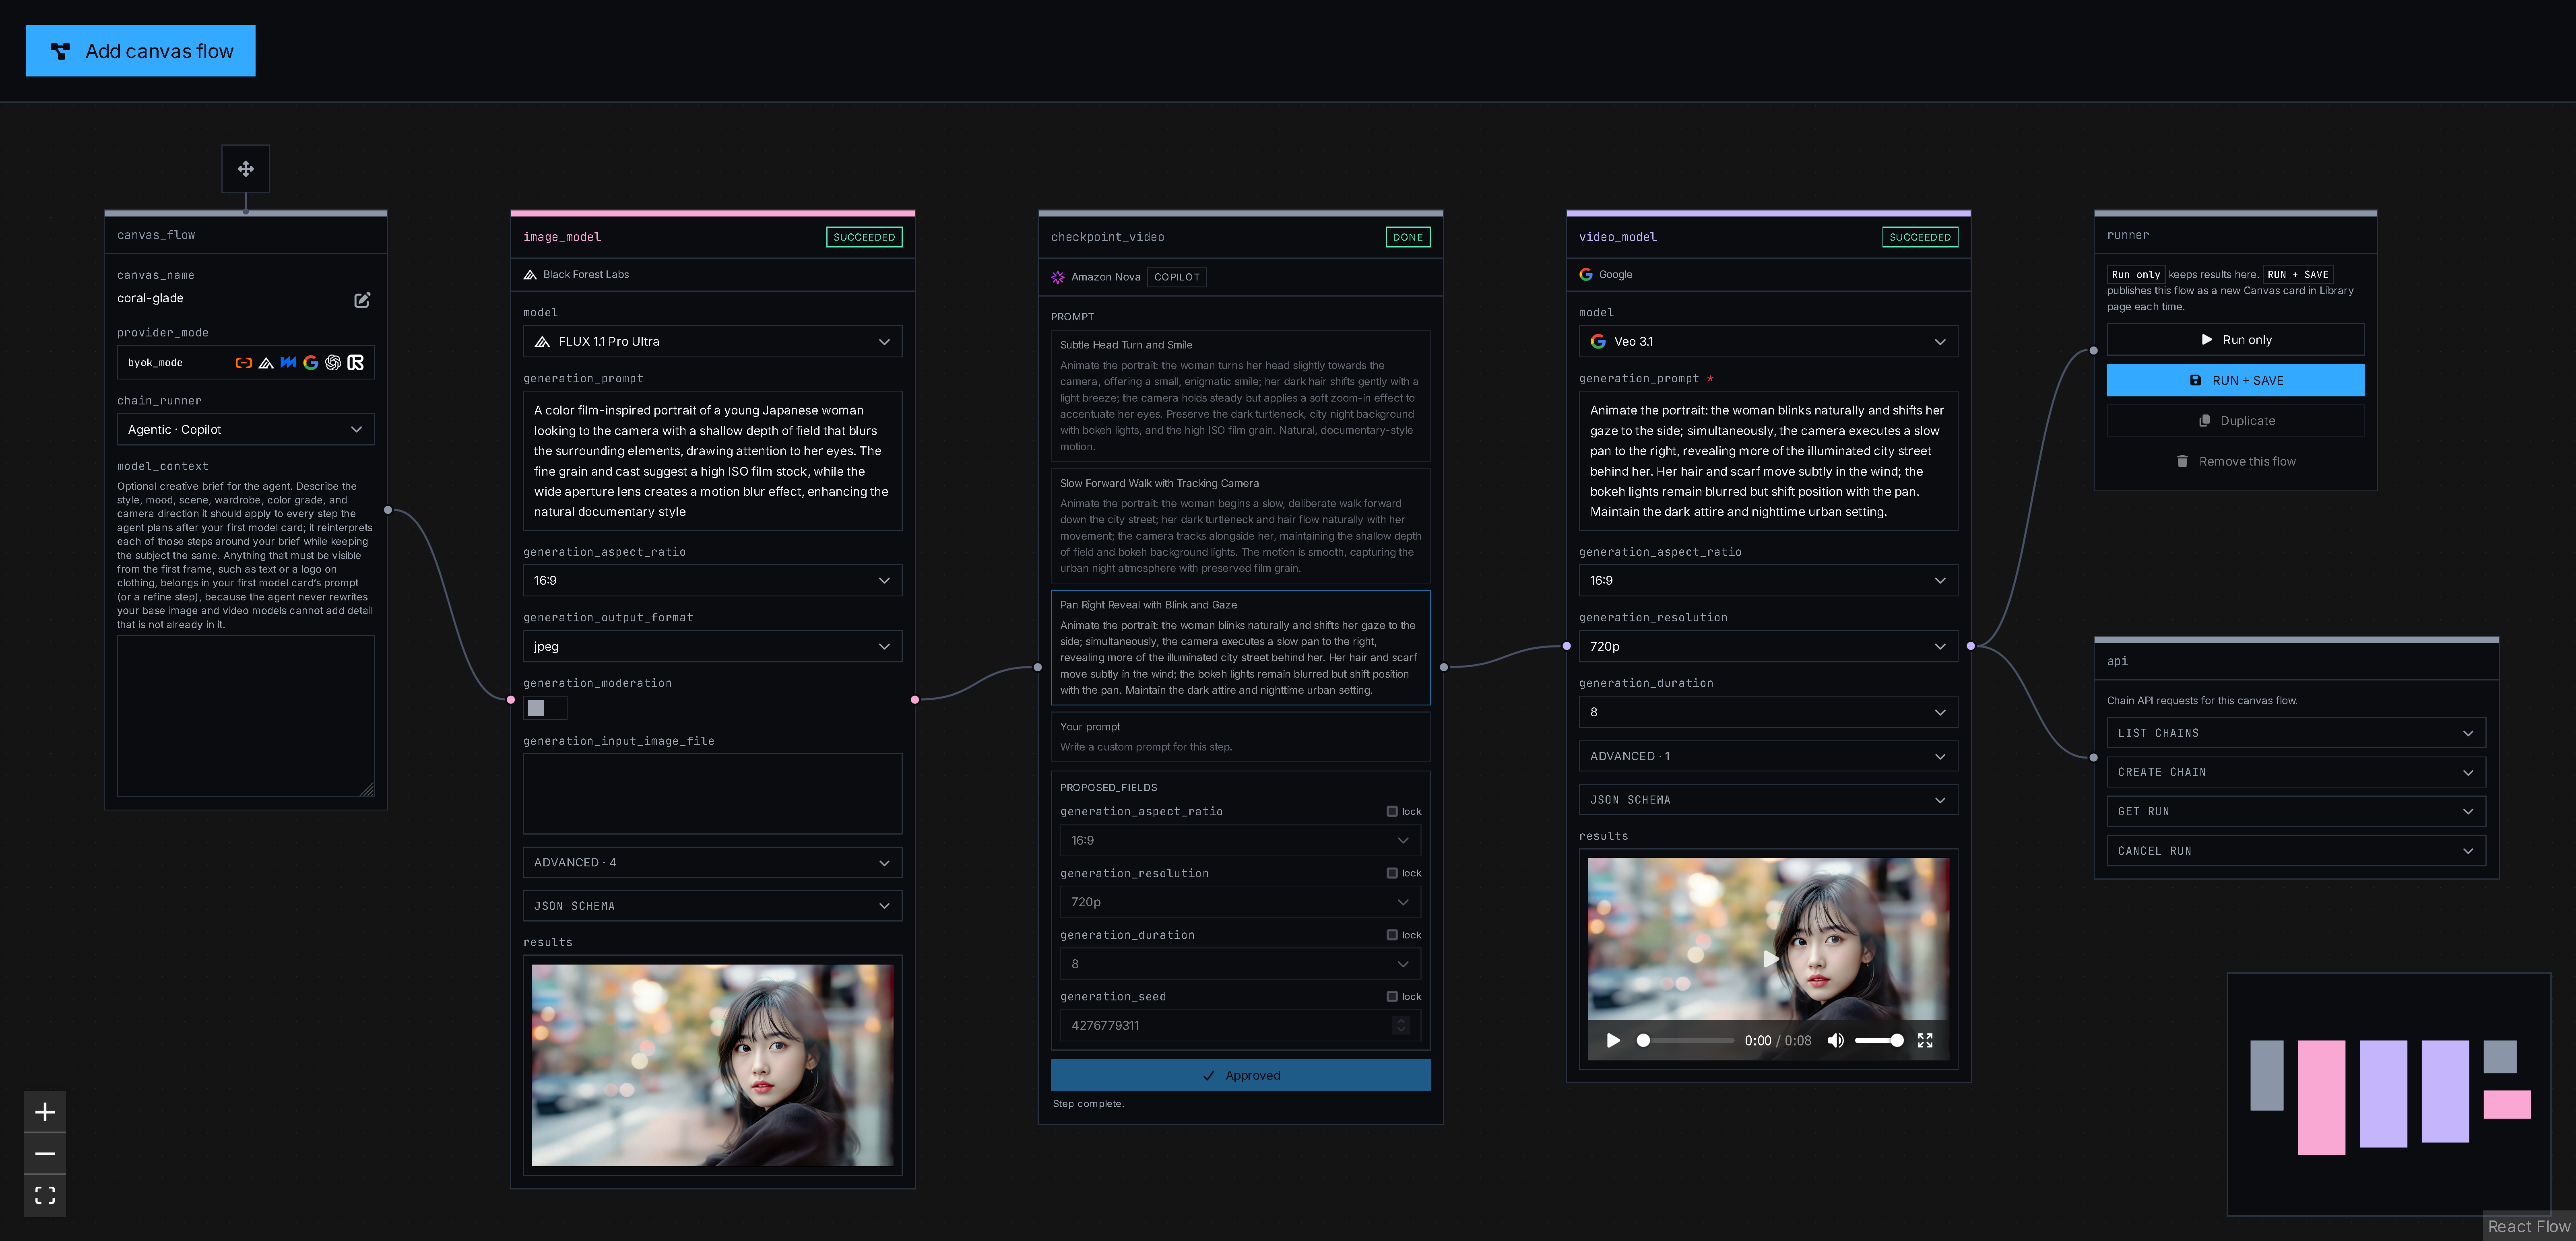Duplicate this canvas flow

[x=2235, y=421]
